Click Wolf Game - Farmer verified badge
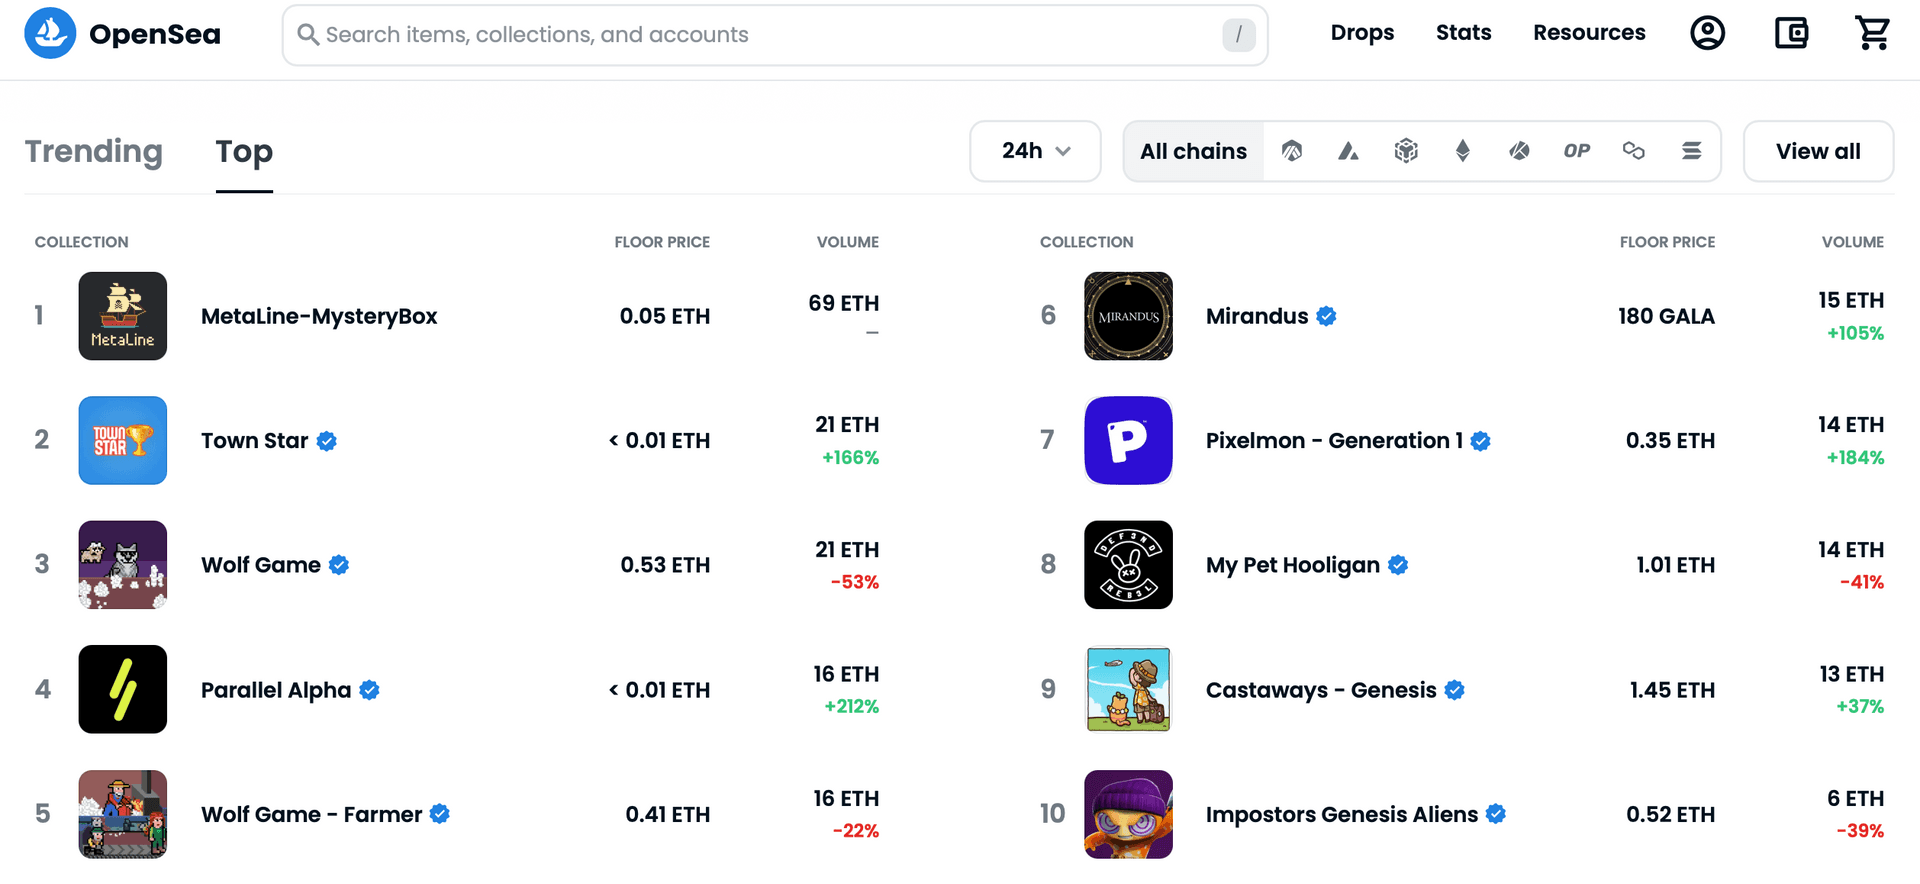 tap(440, 814)
